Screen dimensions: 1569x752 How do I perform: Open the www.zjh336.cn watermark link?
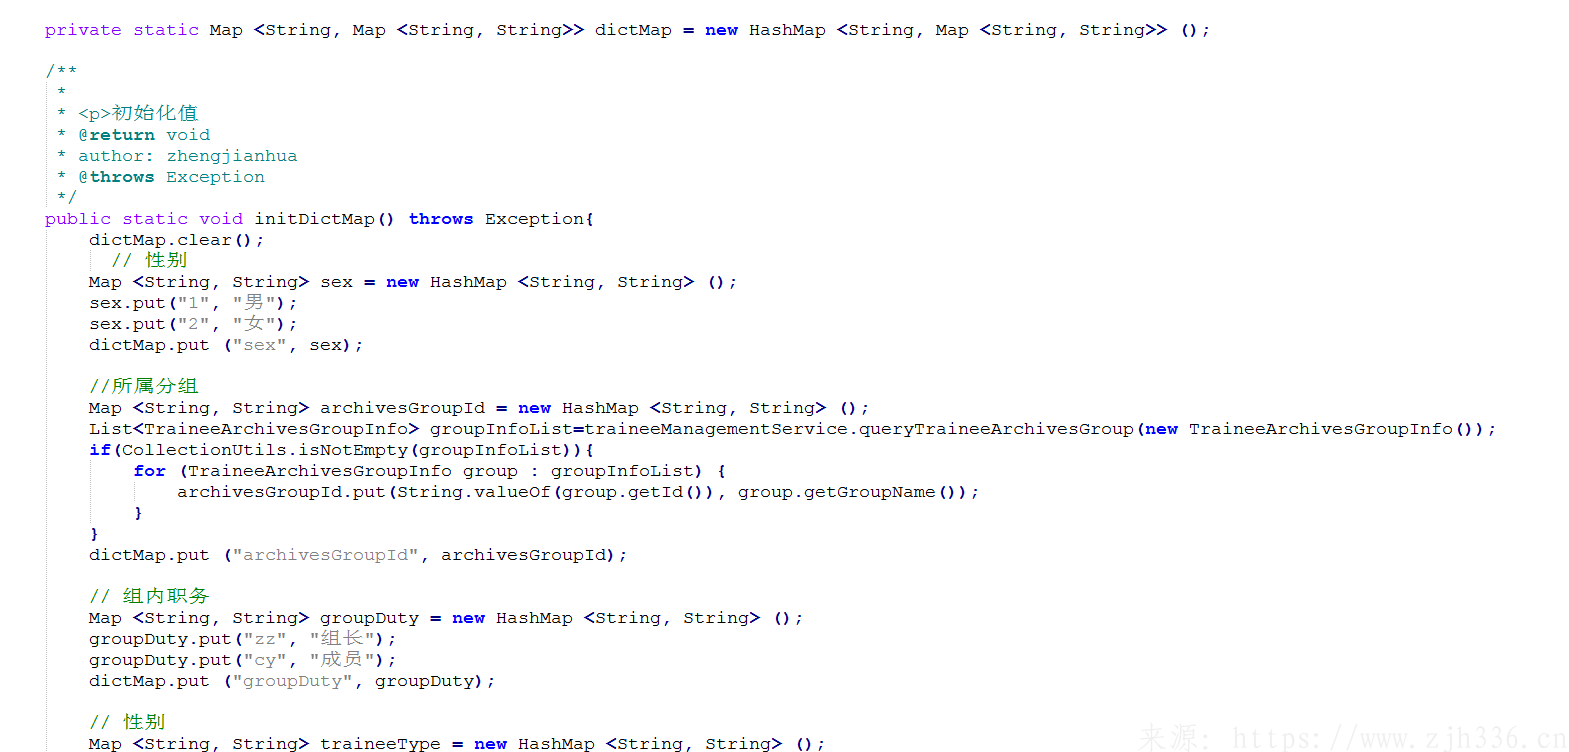tap(1398, 739)
